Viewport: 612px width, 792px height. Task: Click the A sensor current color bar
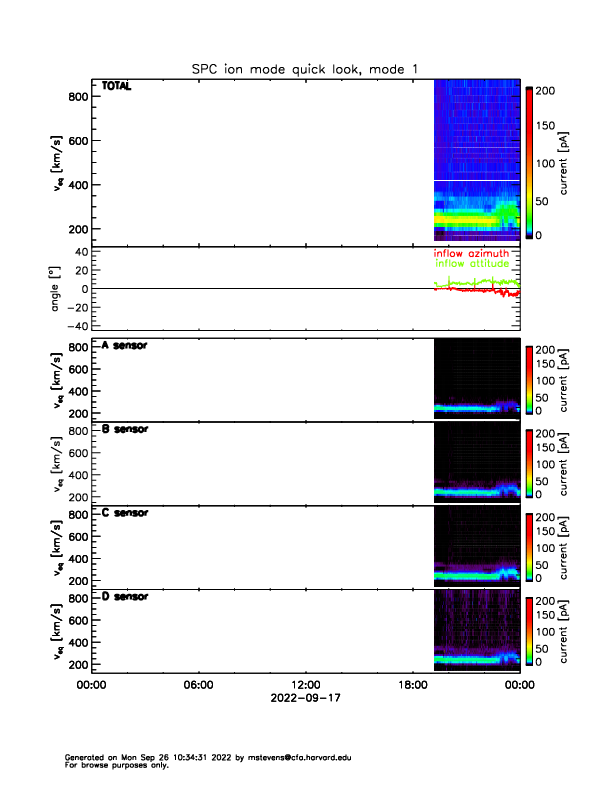(x=530, y=379)
